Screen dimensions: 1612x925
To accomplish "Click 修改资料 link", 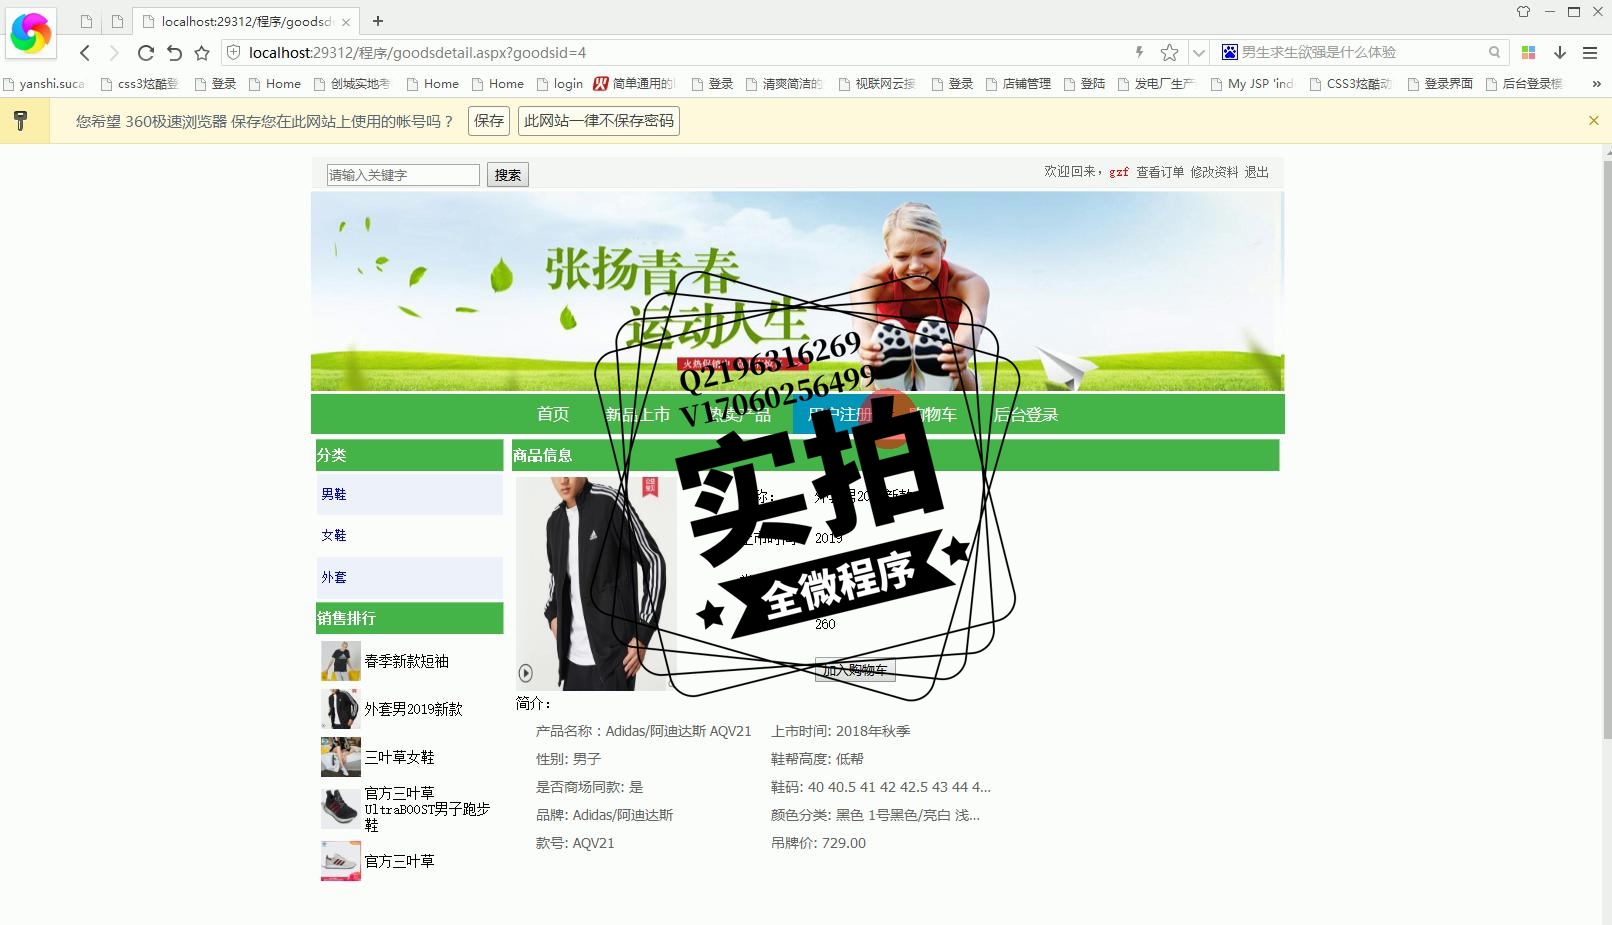I will [x=1214, y=172].
